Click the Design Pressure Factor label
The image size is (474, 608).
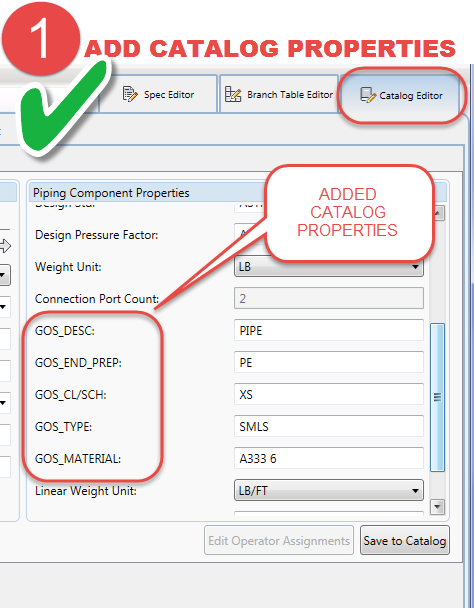point(97,235)
